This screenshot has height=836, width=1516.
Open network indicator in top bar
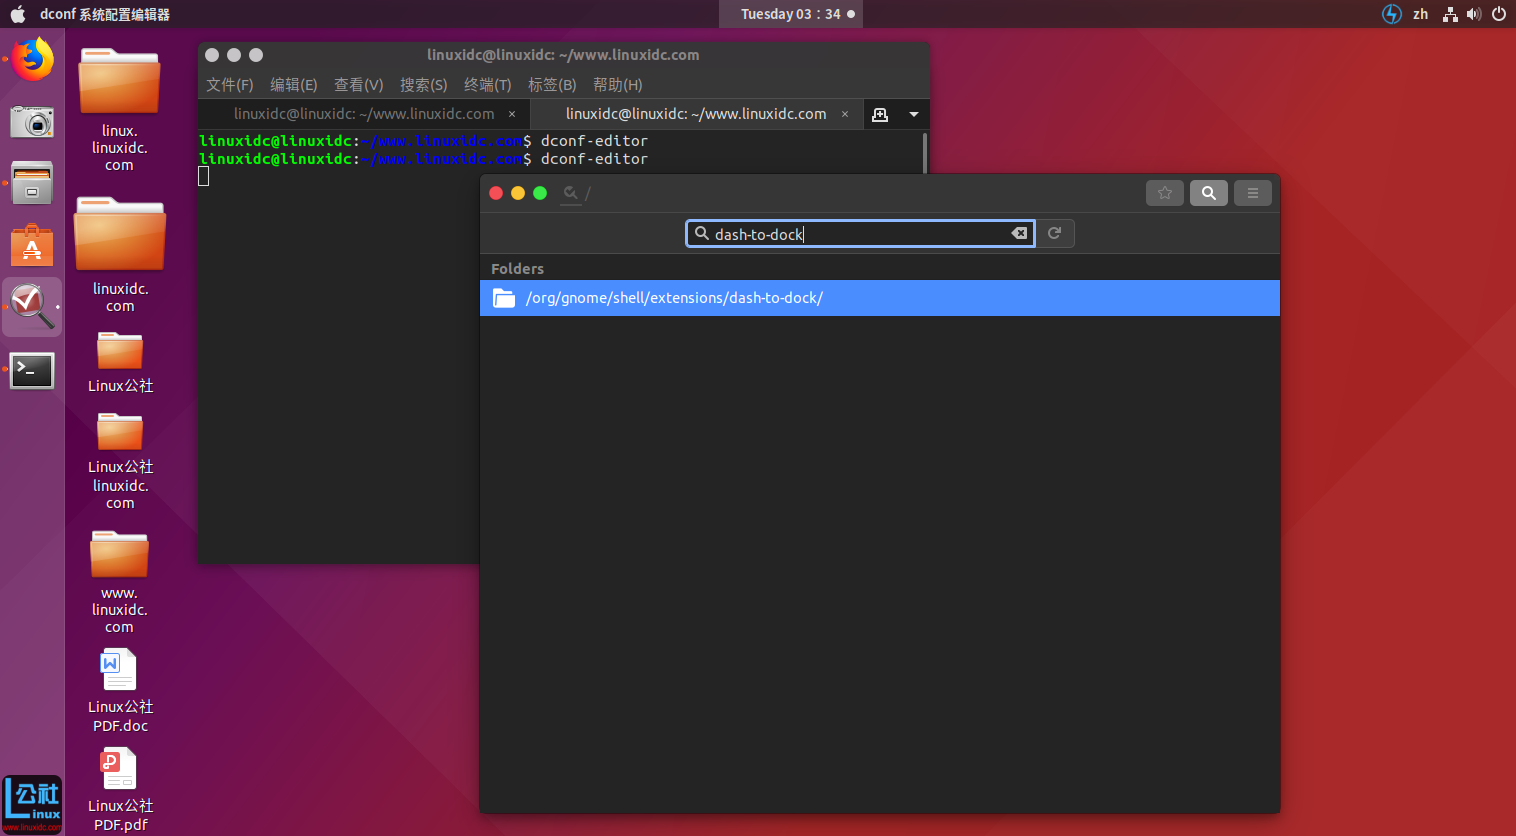click(1450, 14)
